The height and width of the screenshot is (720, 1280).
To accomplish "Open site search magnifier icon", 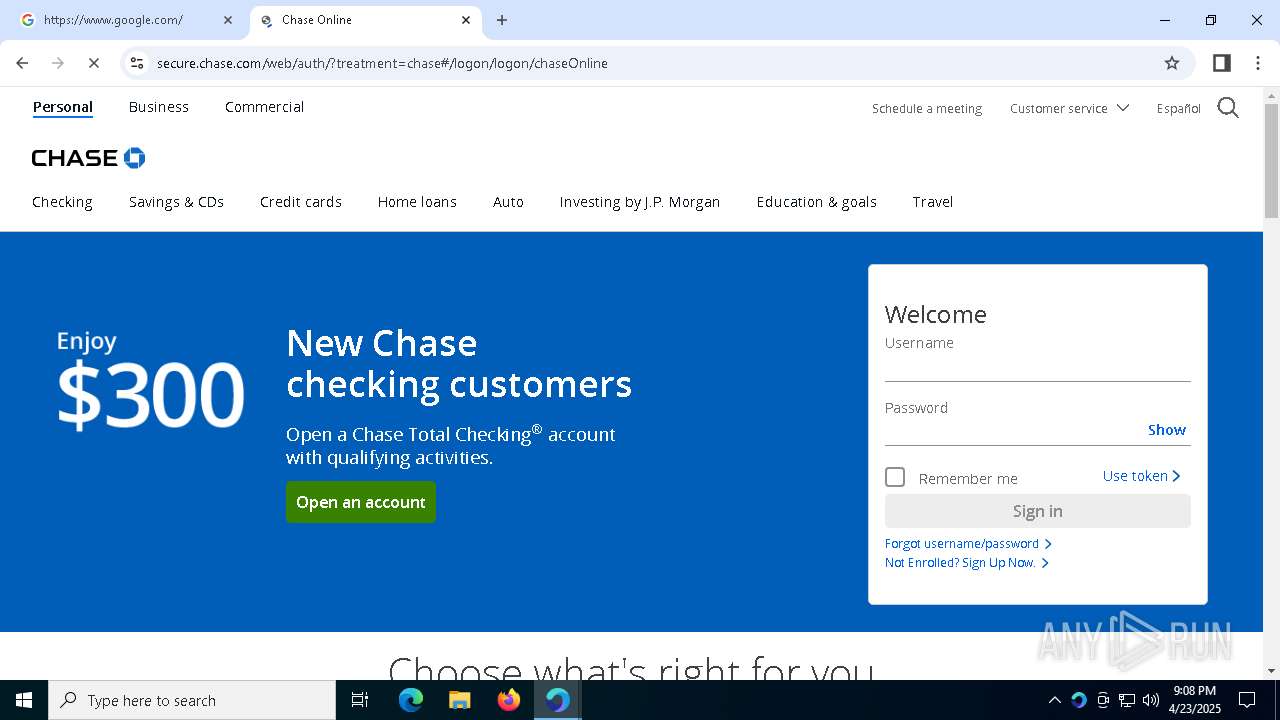I will (x=1228, y=108).
